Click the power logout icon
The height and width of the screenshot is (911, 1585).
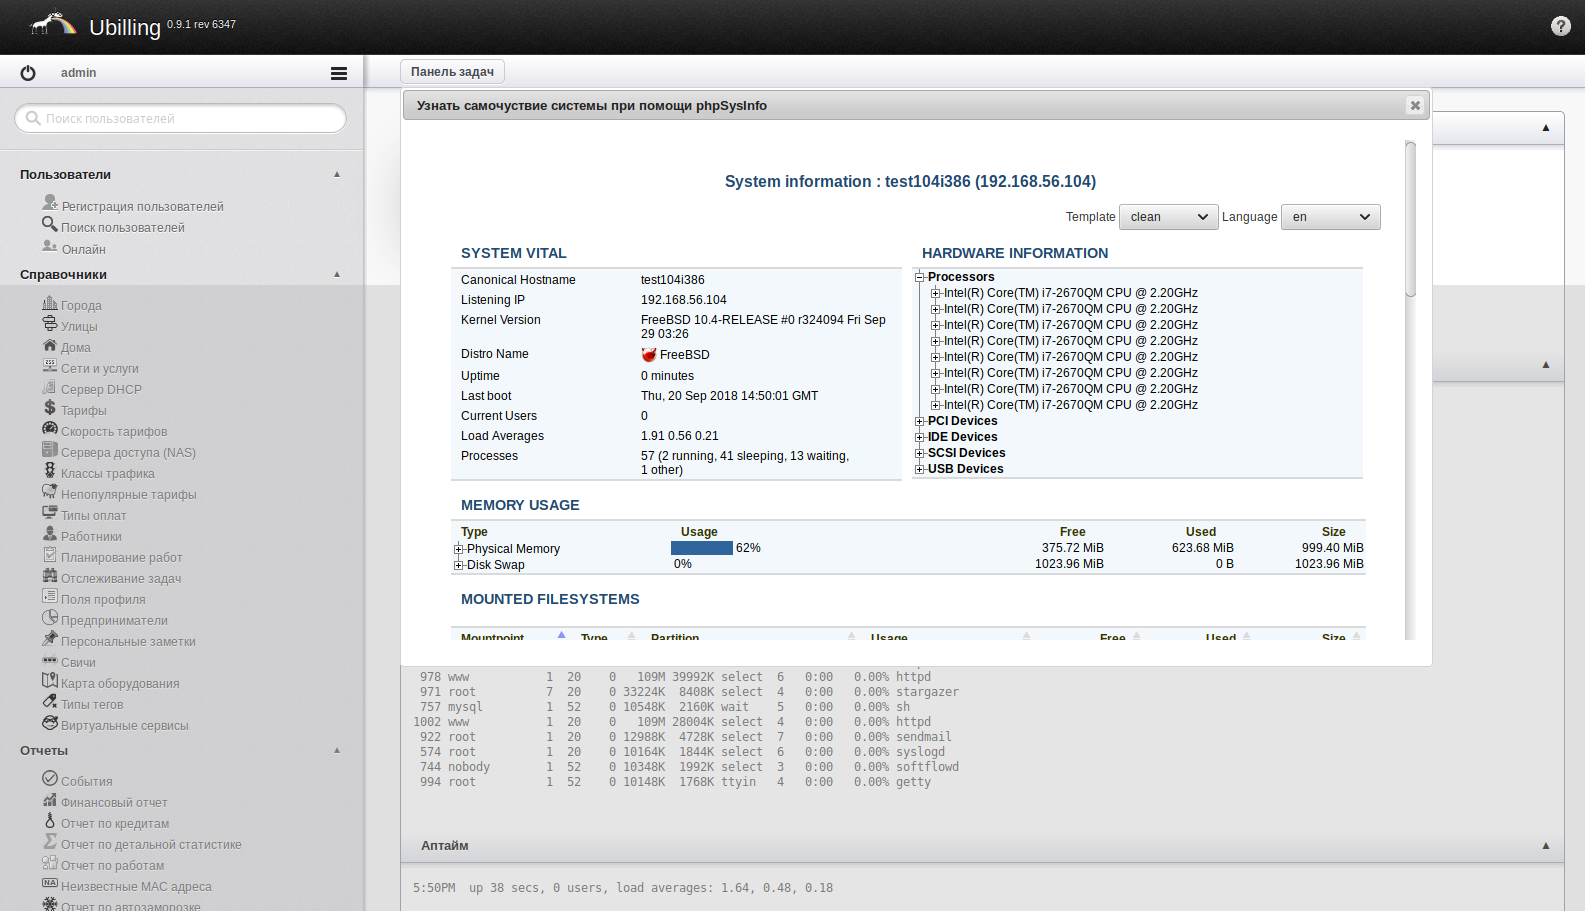coord(28,73)
